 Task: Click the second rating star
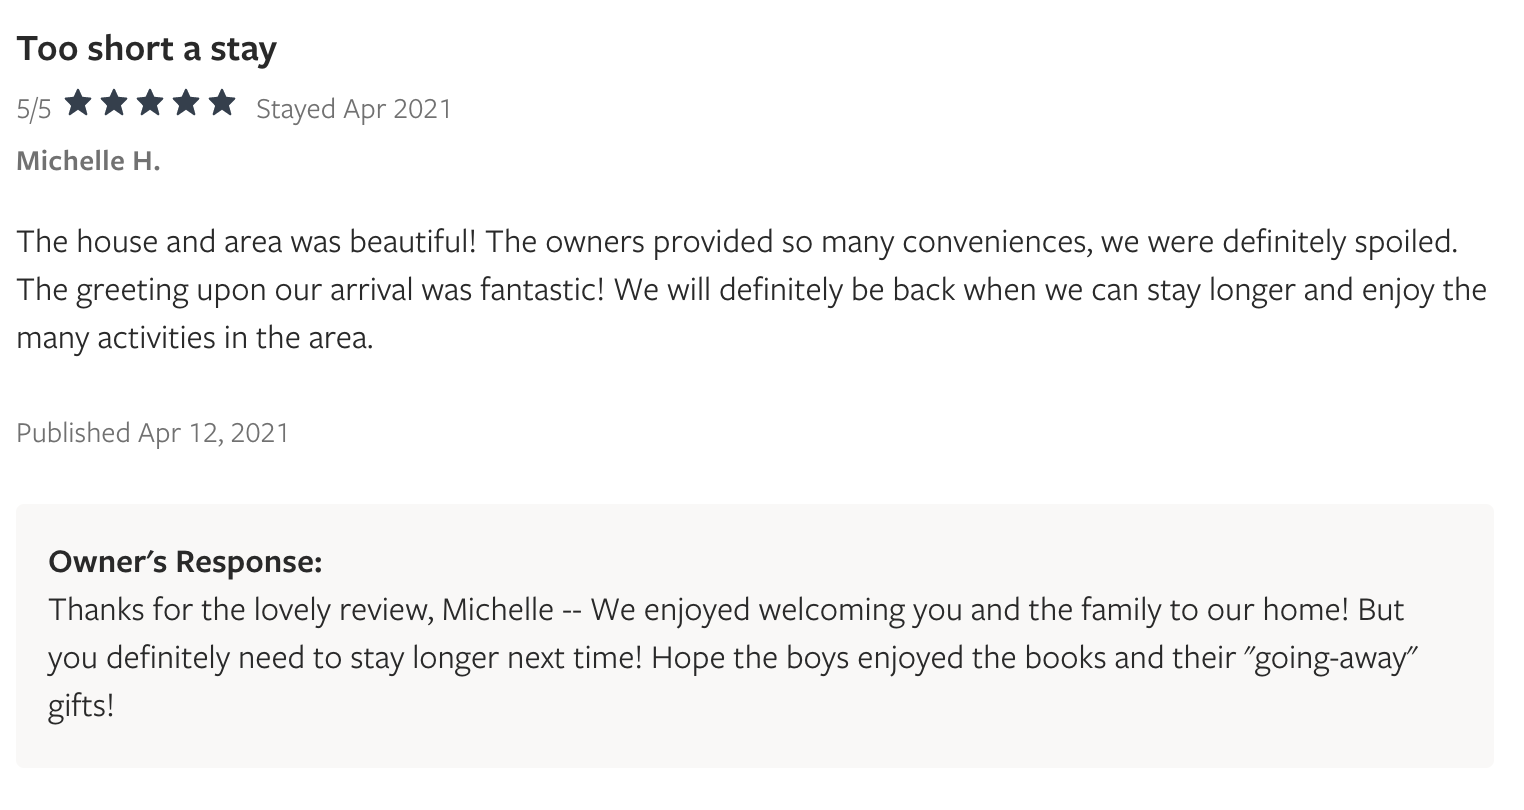pos(114,103)
